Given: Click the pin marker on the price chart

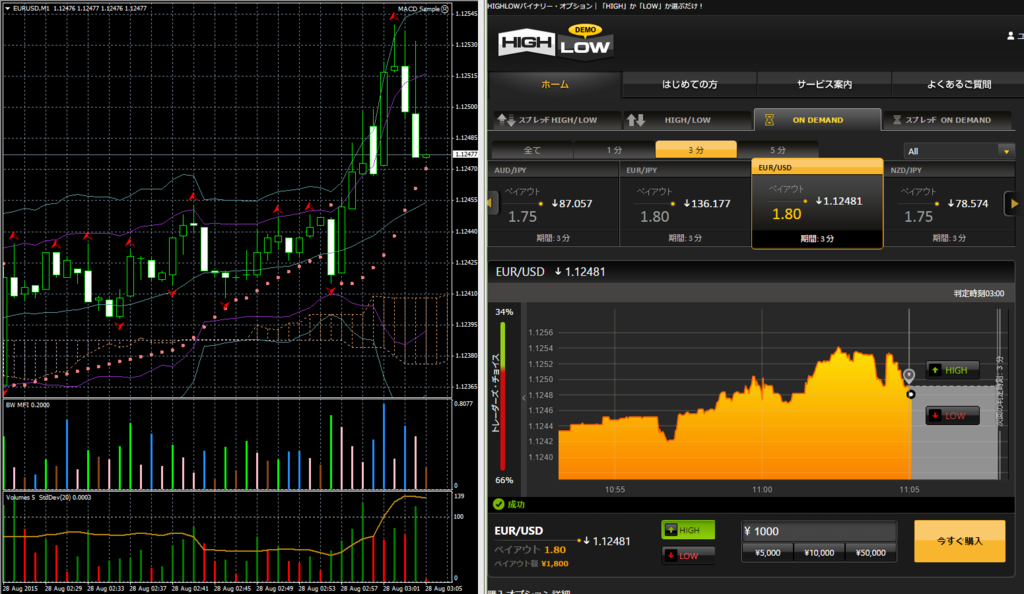Looking at the screenshot, I should [908, 375].
